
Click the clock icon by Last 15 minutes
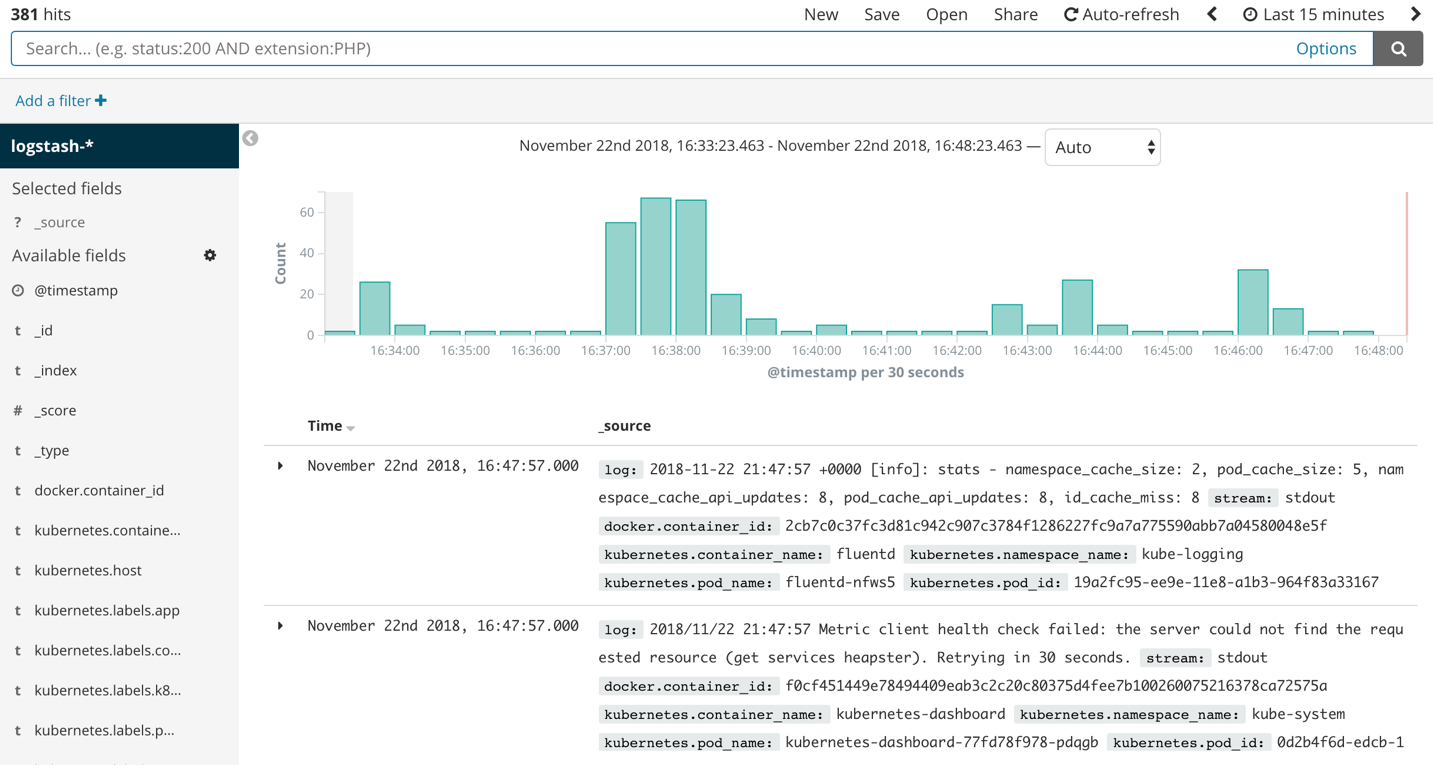click(x=1250, y=14)
